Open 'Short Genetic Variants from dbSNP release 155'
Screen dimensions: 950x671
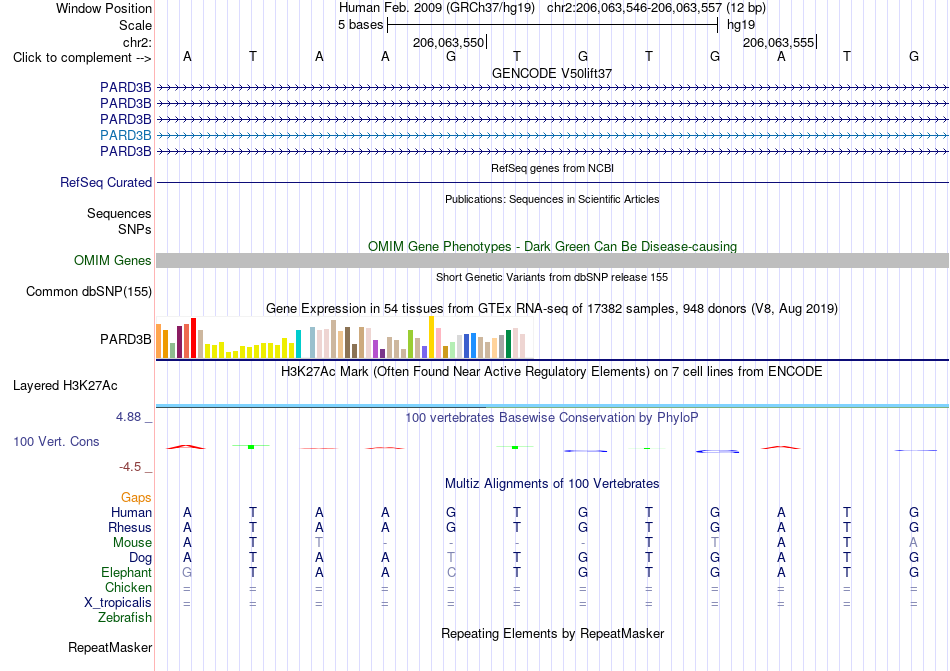click(552, 277)
